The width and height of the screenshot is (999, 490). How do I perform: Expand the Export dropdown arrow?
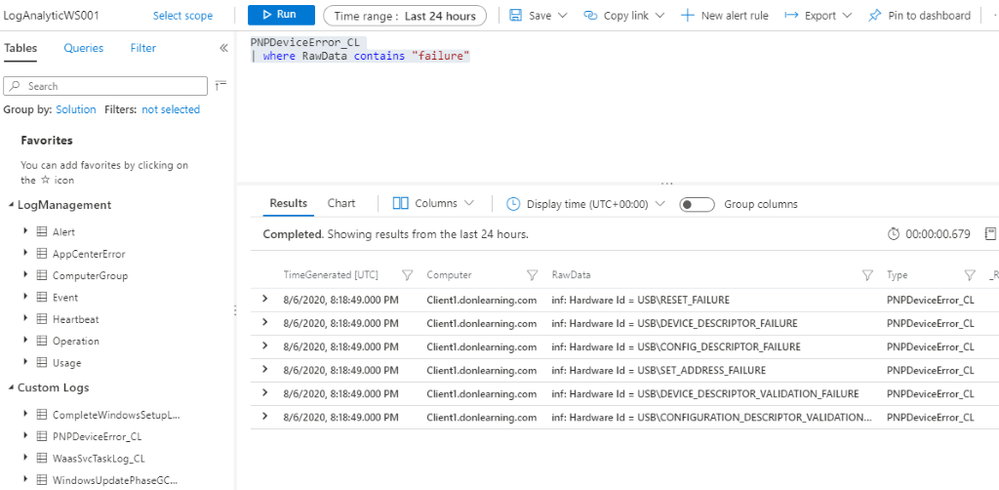(x=847, y=15)
